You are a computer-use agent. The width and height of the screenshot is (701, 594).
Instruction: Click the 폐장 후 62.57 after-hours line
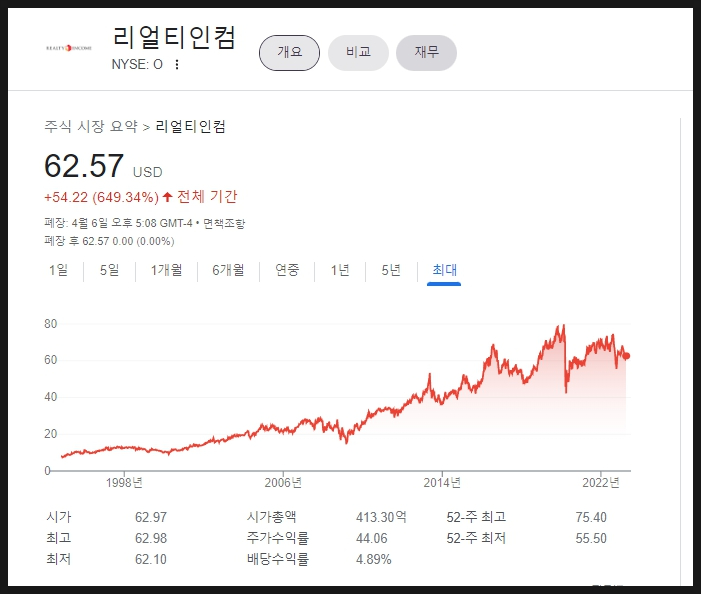tap(109, 241)
